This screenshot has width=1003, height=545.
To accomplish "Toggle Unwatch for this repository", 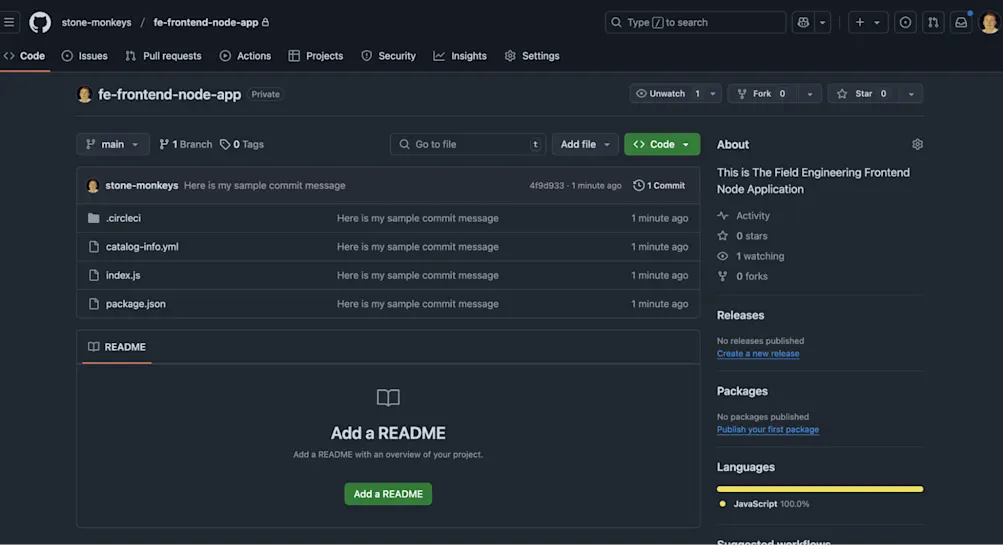I will [667, 93].
